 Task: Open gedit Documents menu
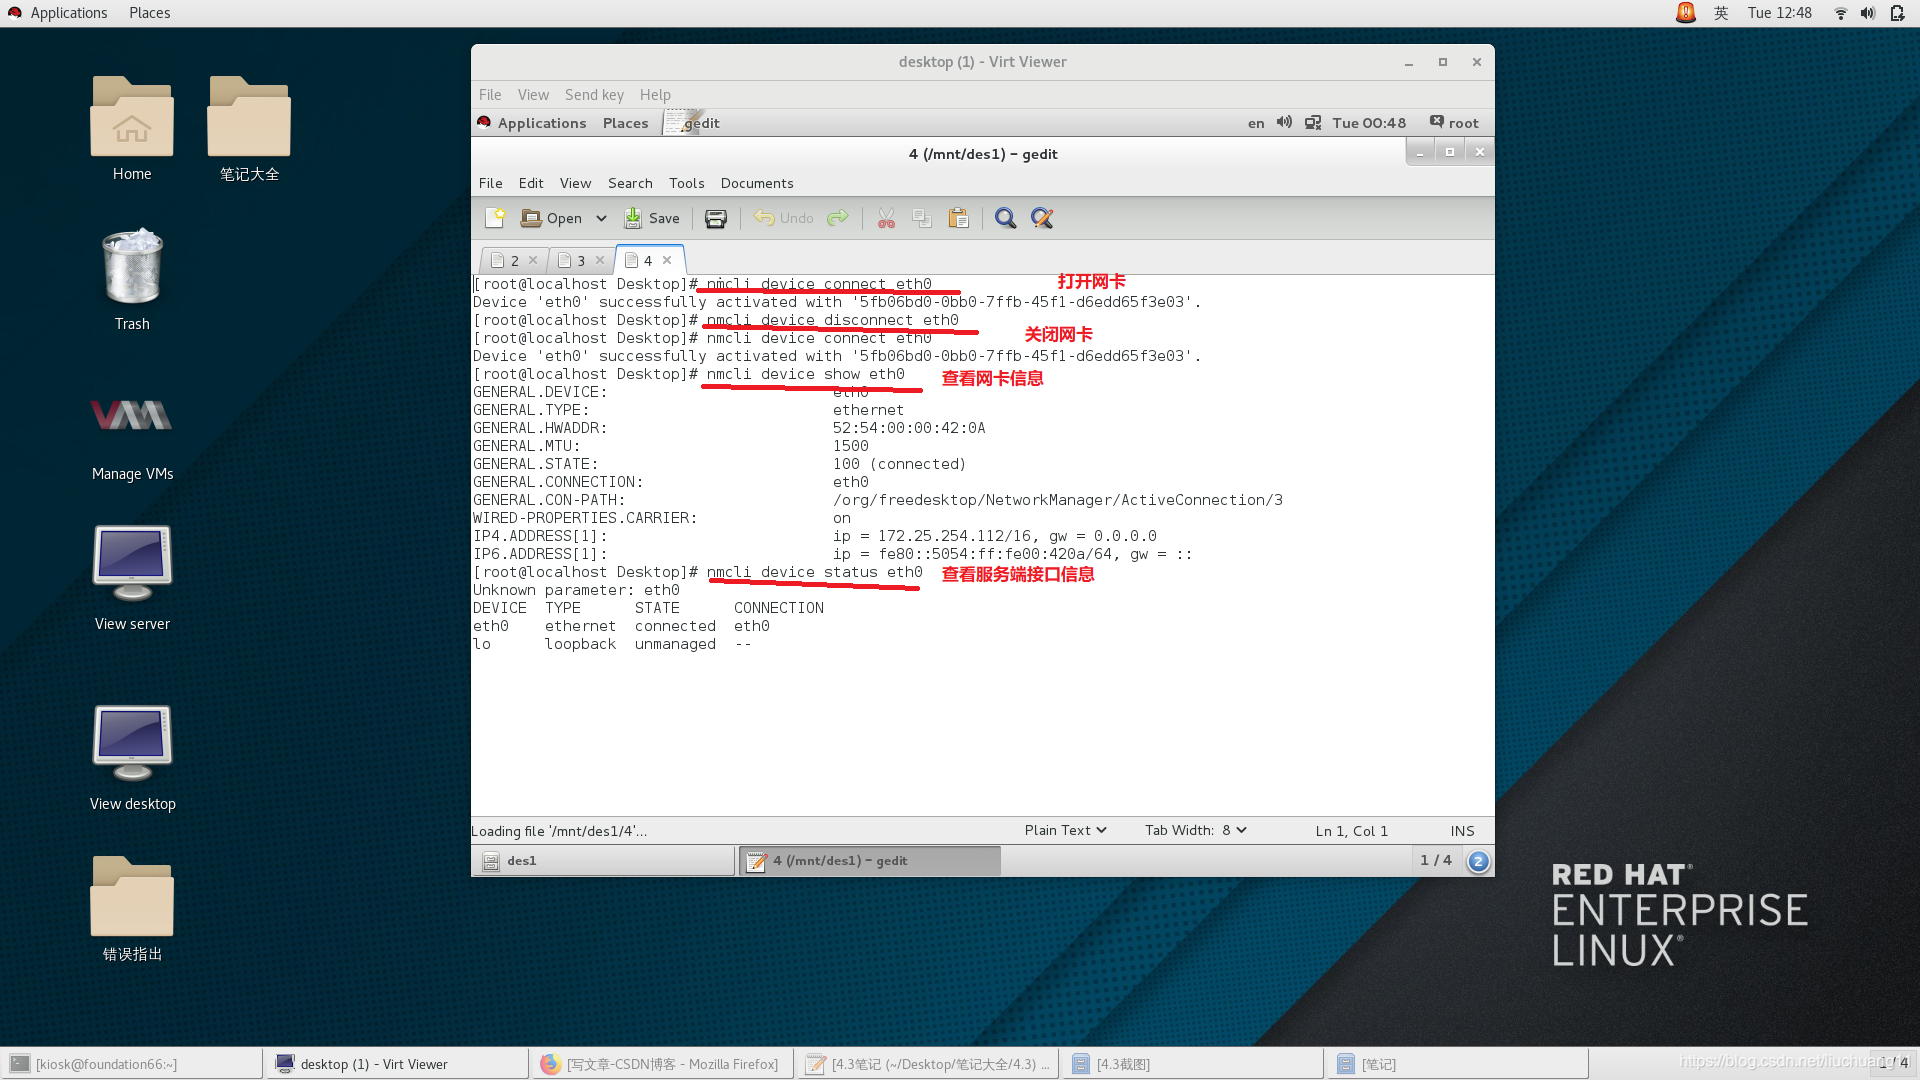click(757, 183)
